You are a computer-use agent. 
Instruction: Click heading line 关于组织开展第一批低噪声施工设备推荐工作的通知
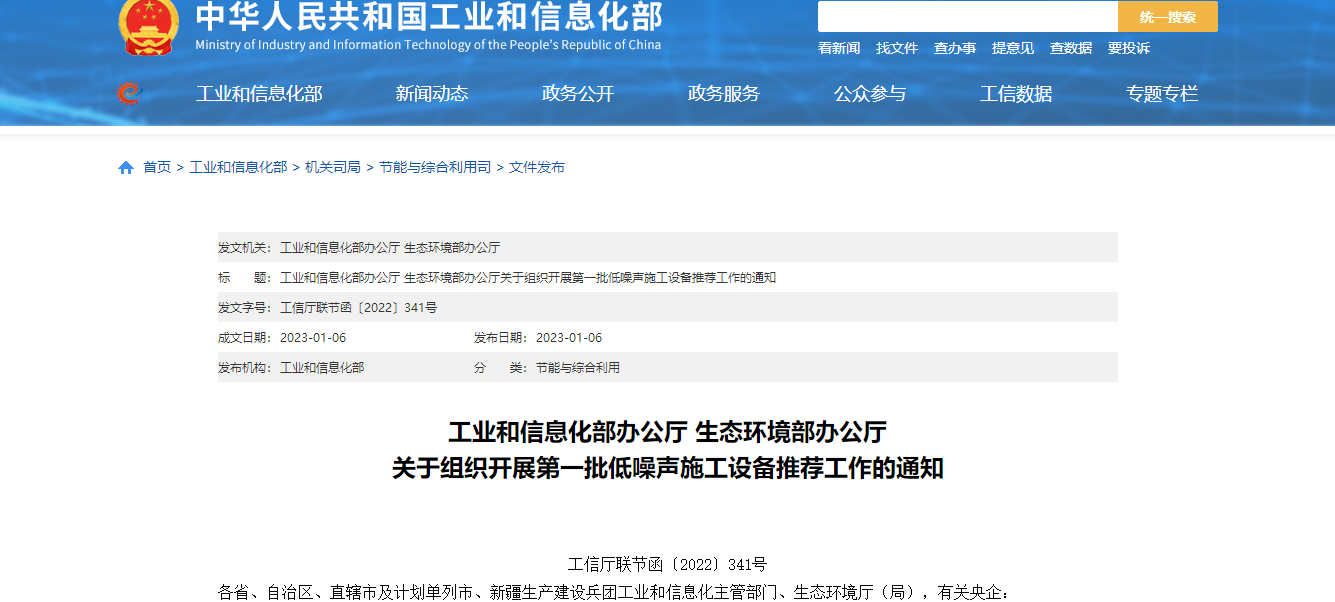[x=667, y=468]
